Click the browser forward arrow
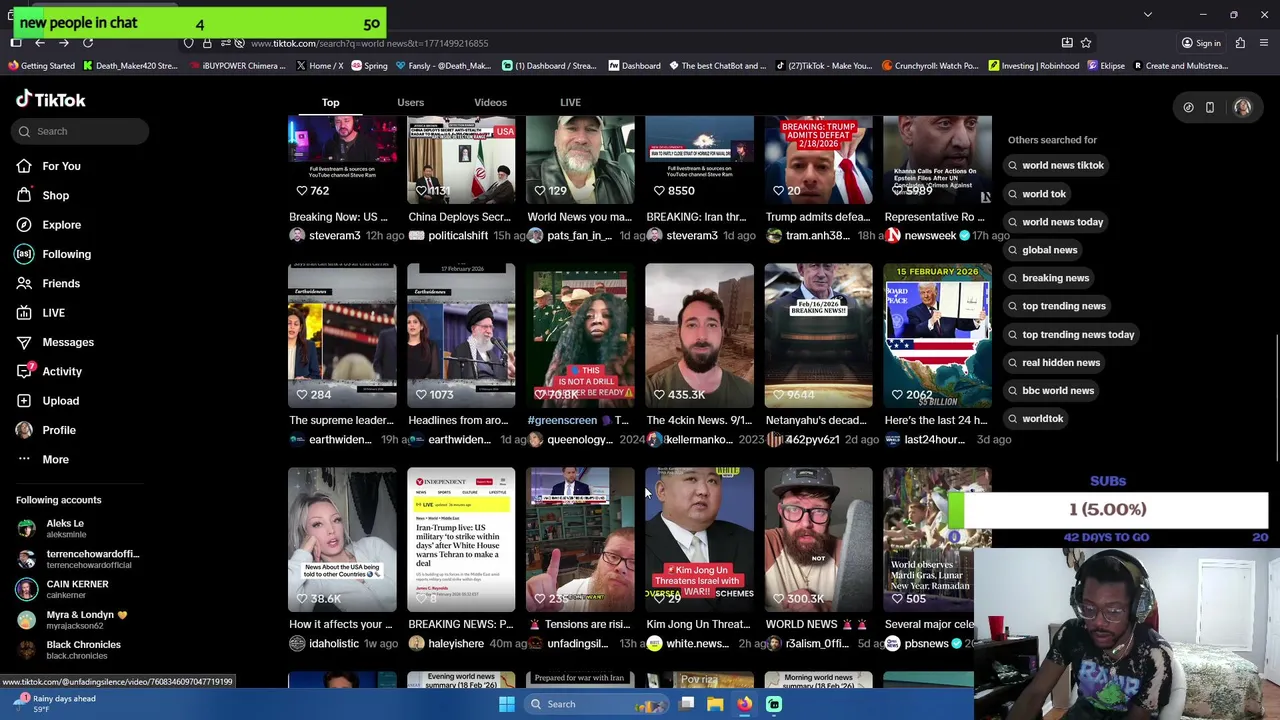Image resolution: width=1280 pixels, height=720 pixels. 64,43
